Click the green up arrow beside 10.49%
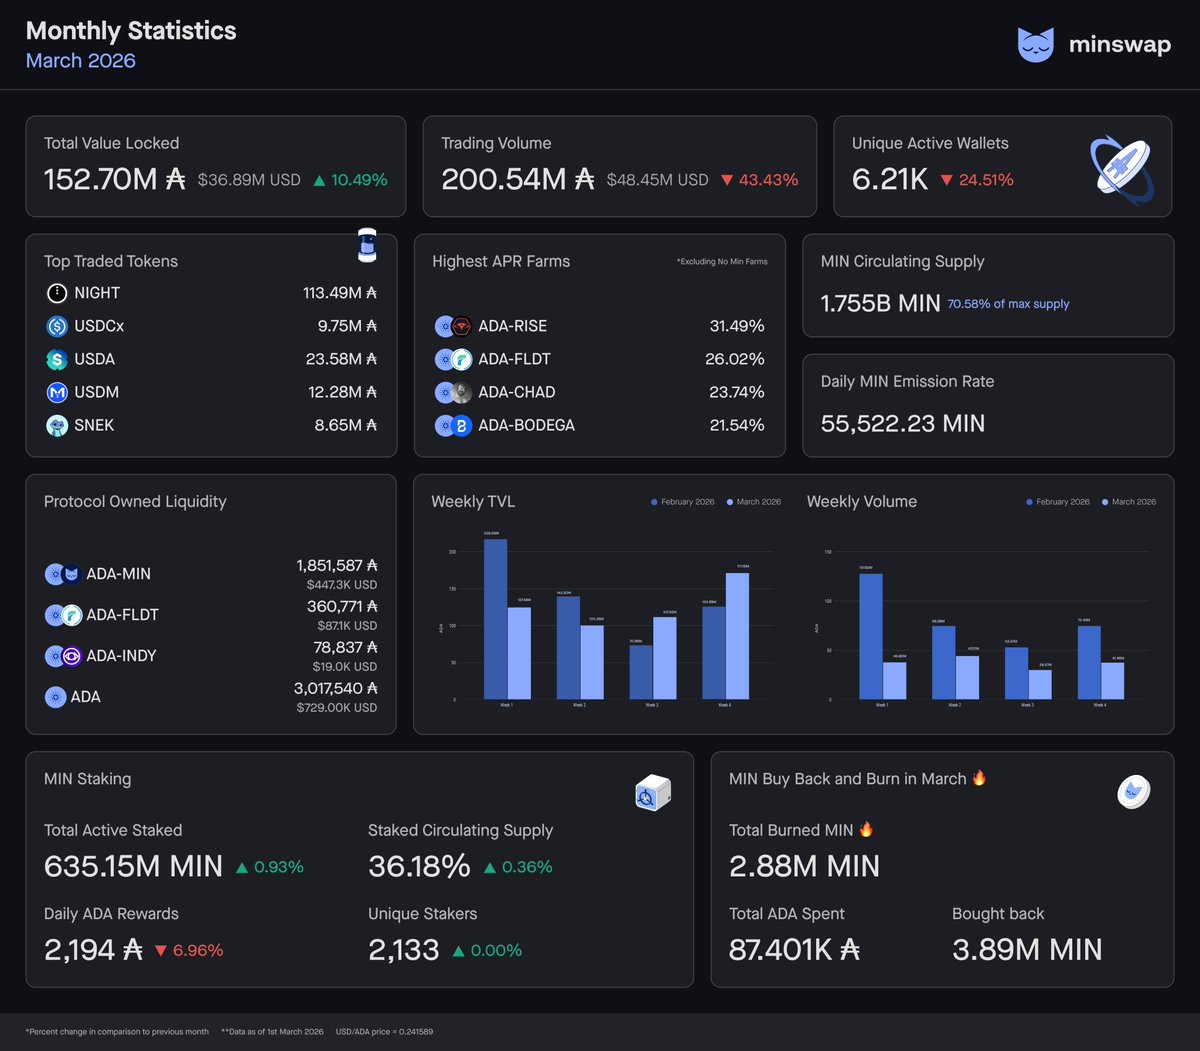 319,181
